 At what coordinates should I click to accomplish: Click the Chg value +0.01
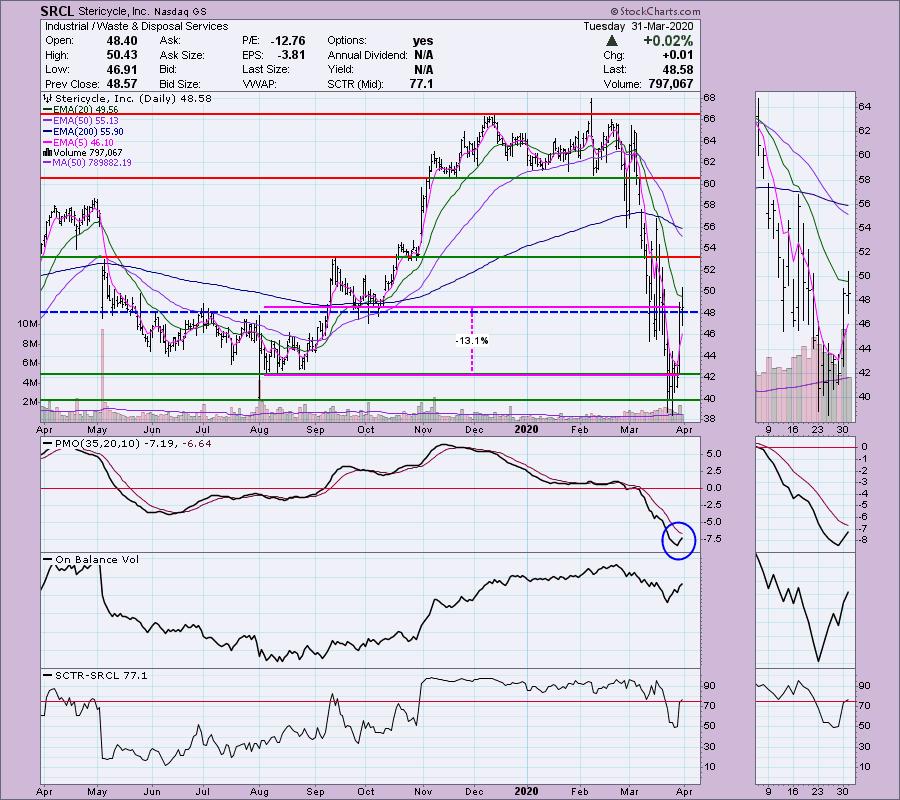click(677, 55)
